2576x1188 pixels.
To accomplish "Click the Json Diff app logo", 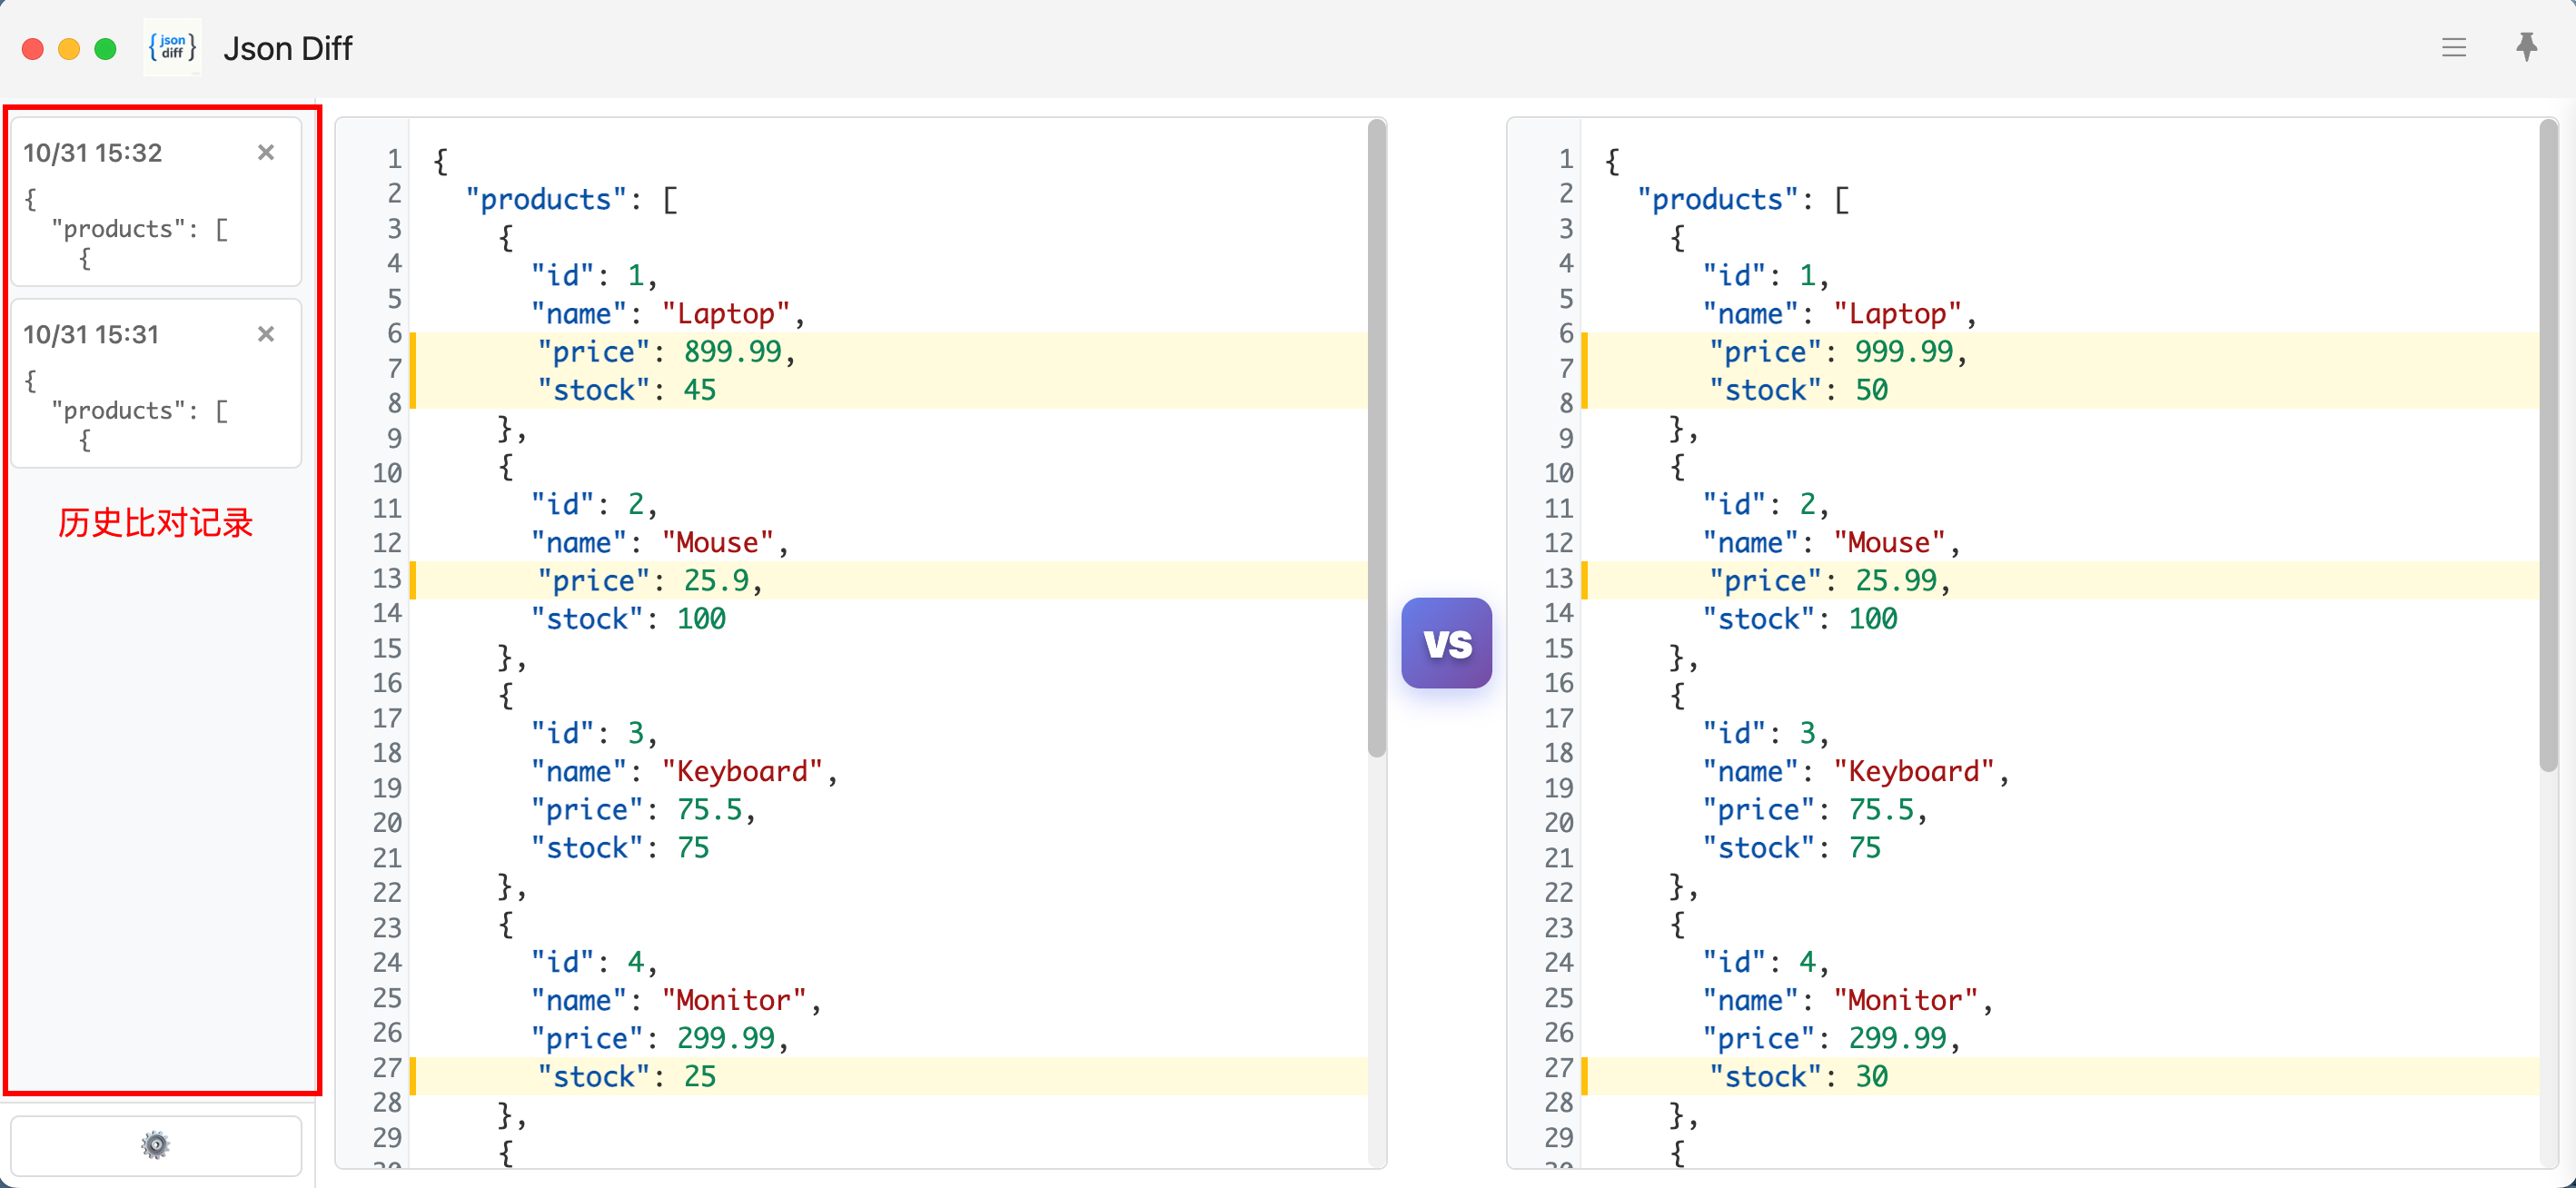I will 172,47.
